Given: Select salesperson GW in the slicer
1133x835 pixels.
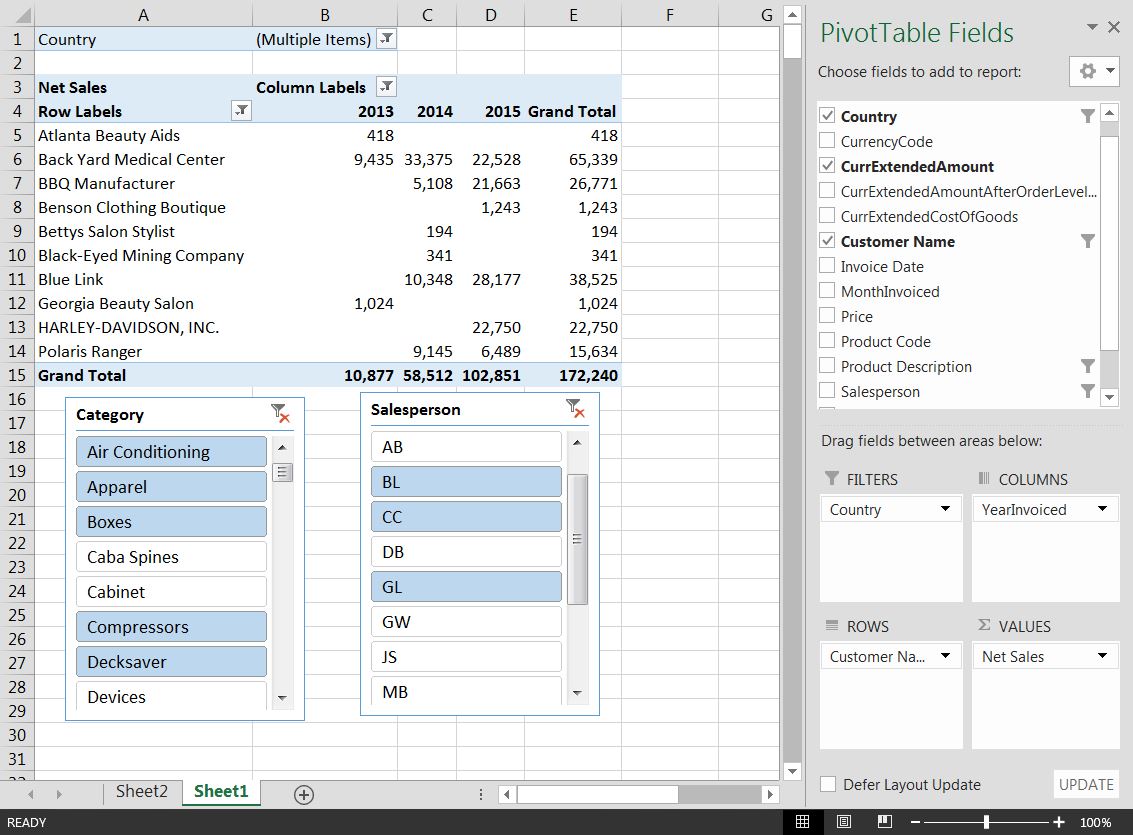Looking at the screenshot, I should point(465,622).
